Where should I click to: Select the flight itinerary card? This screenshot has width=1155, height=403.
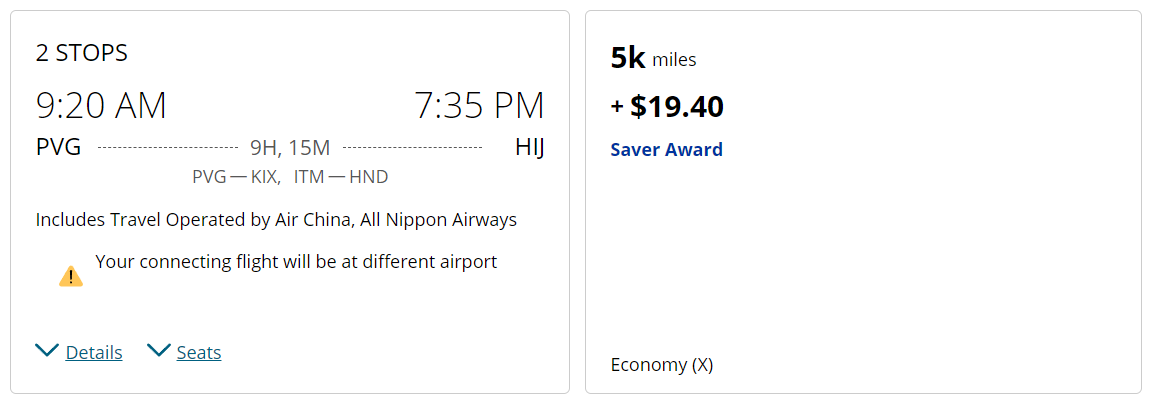click(290, 202)
